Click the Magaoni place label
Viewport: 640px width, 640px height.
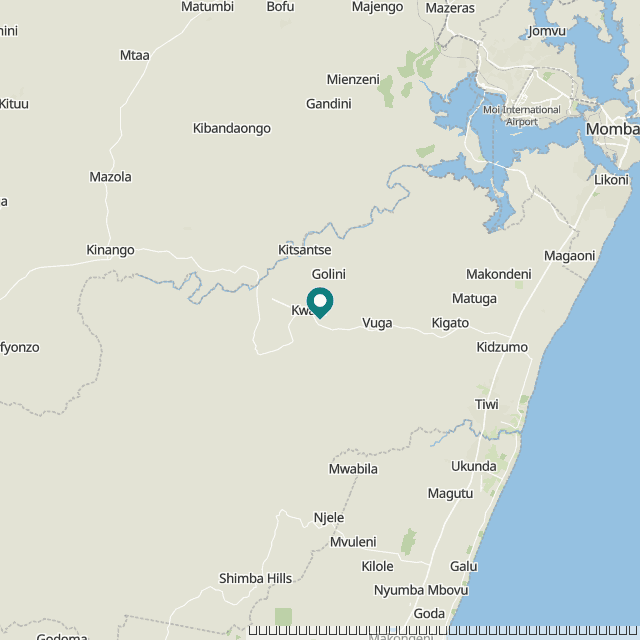(x=569, y=256)
